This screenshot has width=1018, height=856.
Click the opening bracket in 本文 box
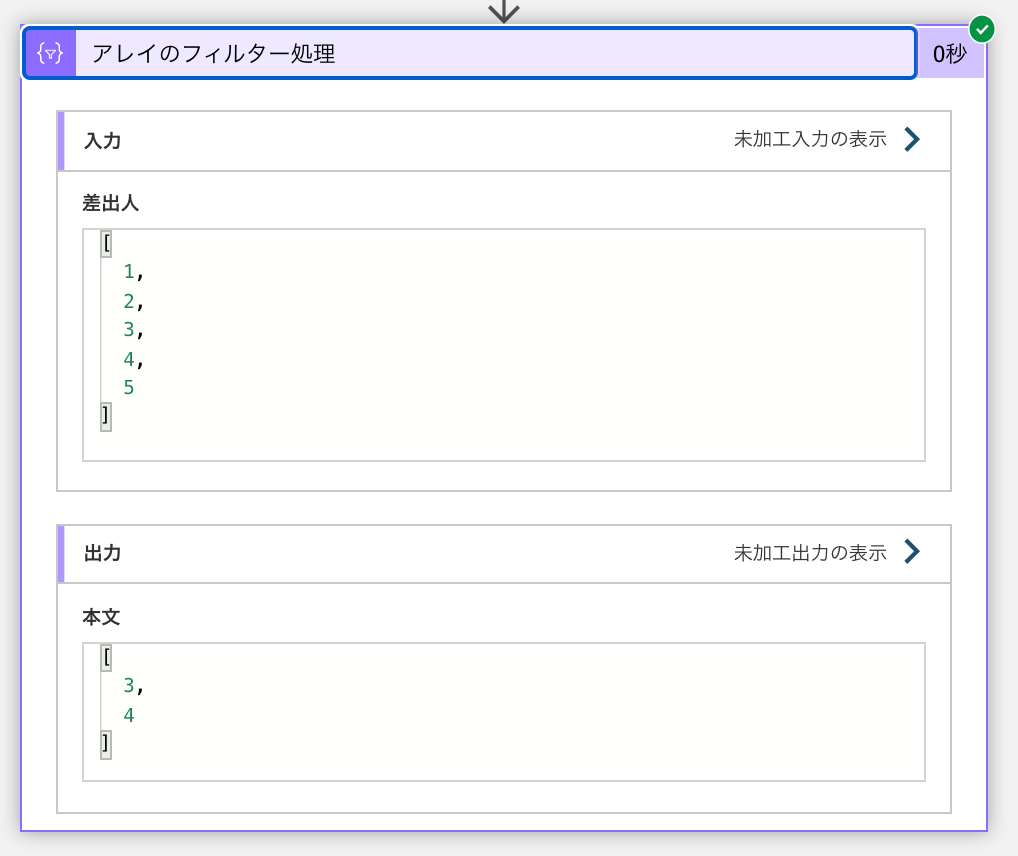click(x=106, y=658)
